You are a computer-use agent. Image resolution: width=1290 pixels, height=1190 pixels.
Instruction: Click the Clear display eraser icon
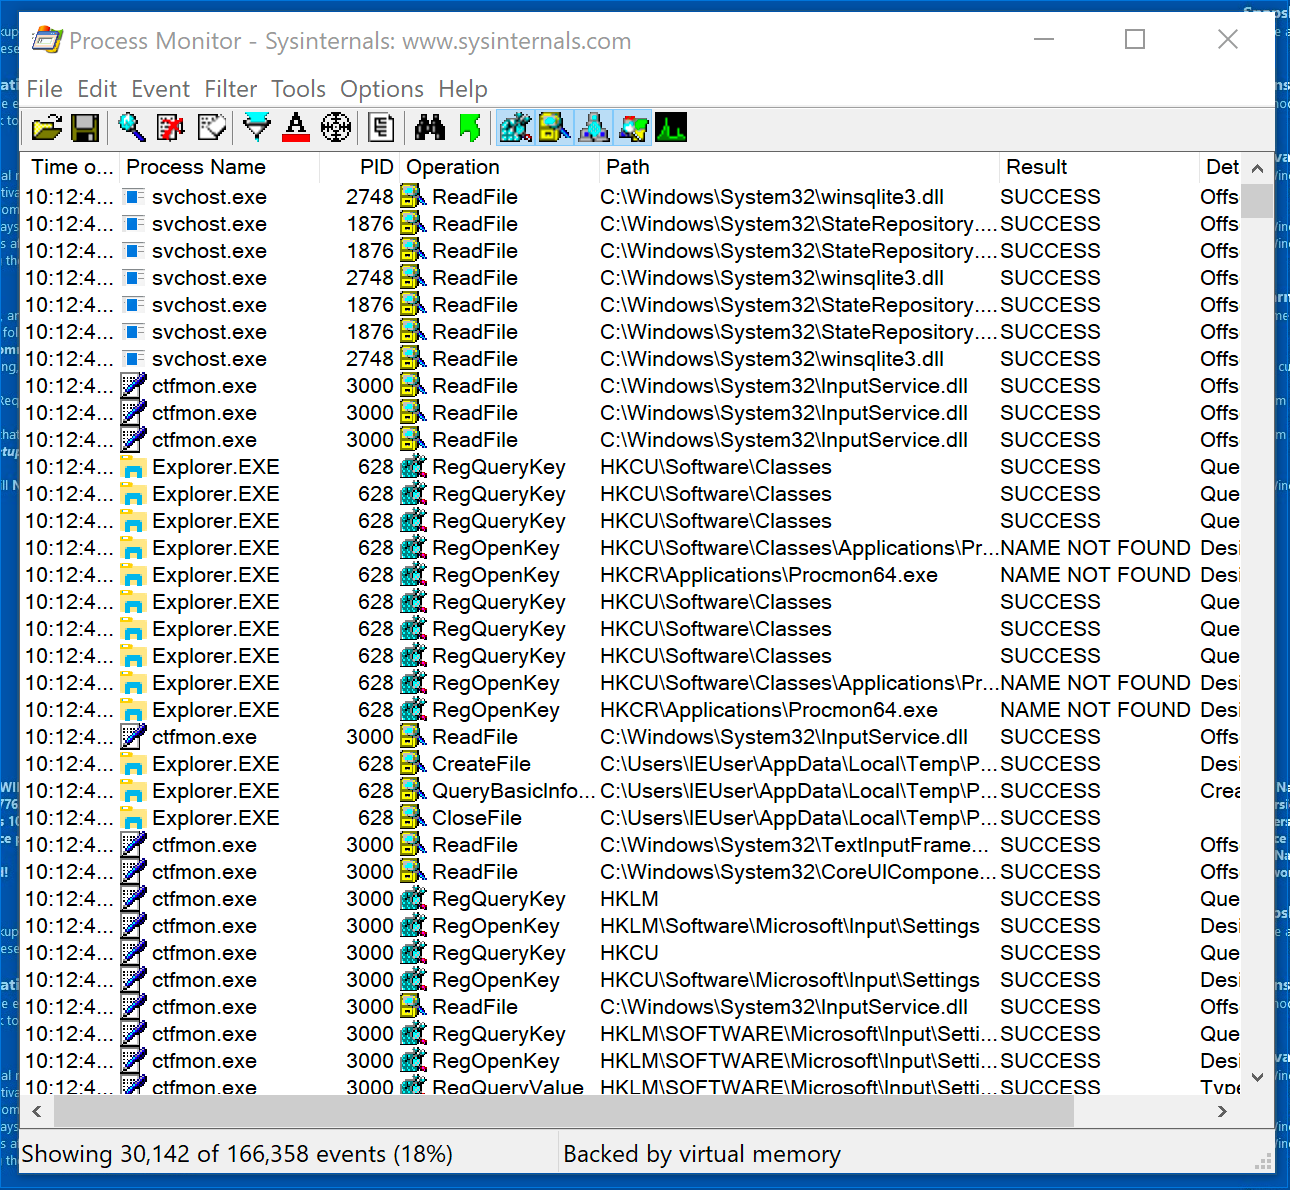[x=212, y=128]
